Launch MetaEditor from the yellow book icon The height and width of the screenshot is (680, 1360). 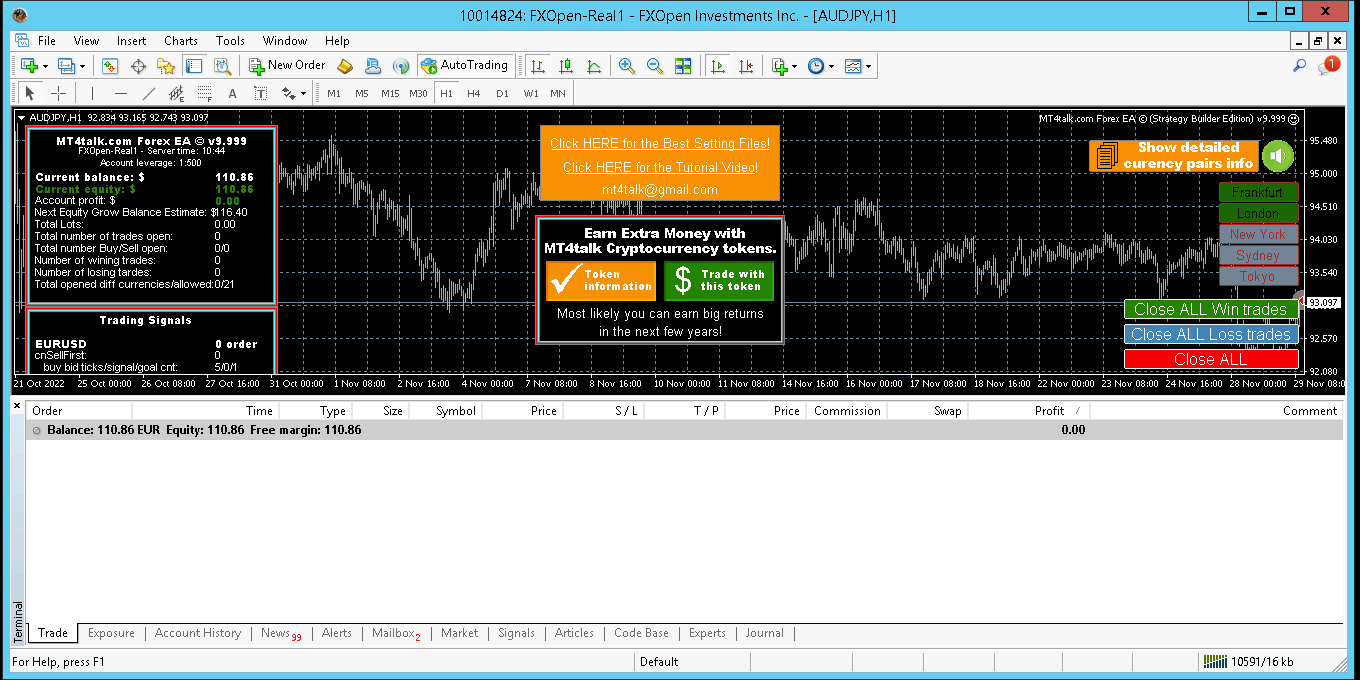tap(345, 66)
